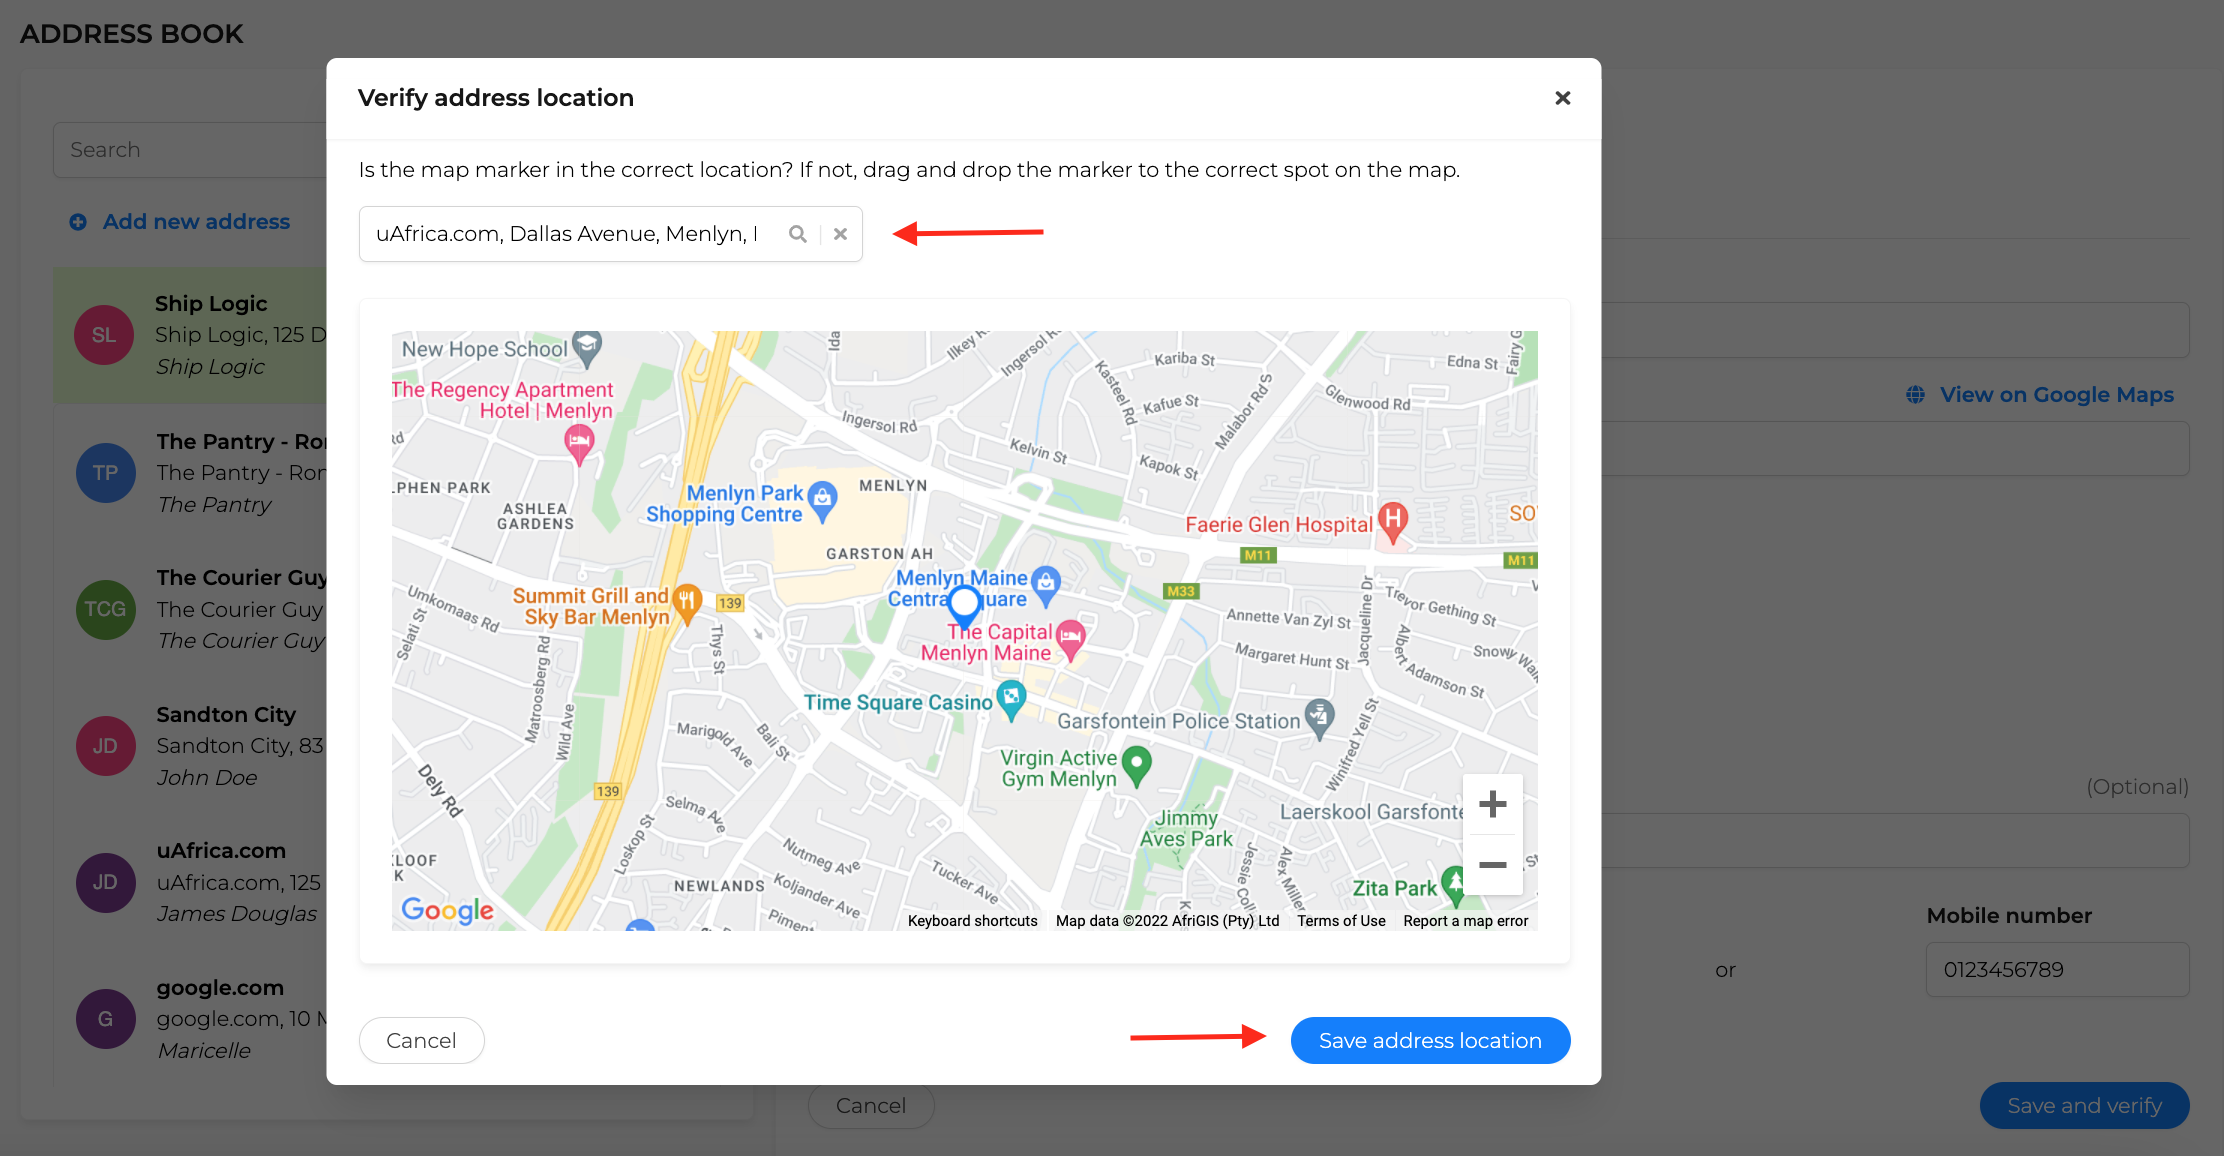Select The Pantry address entry
This screenshot has height=1156, width=2224.
click(x=190, y=473)
